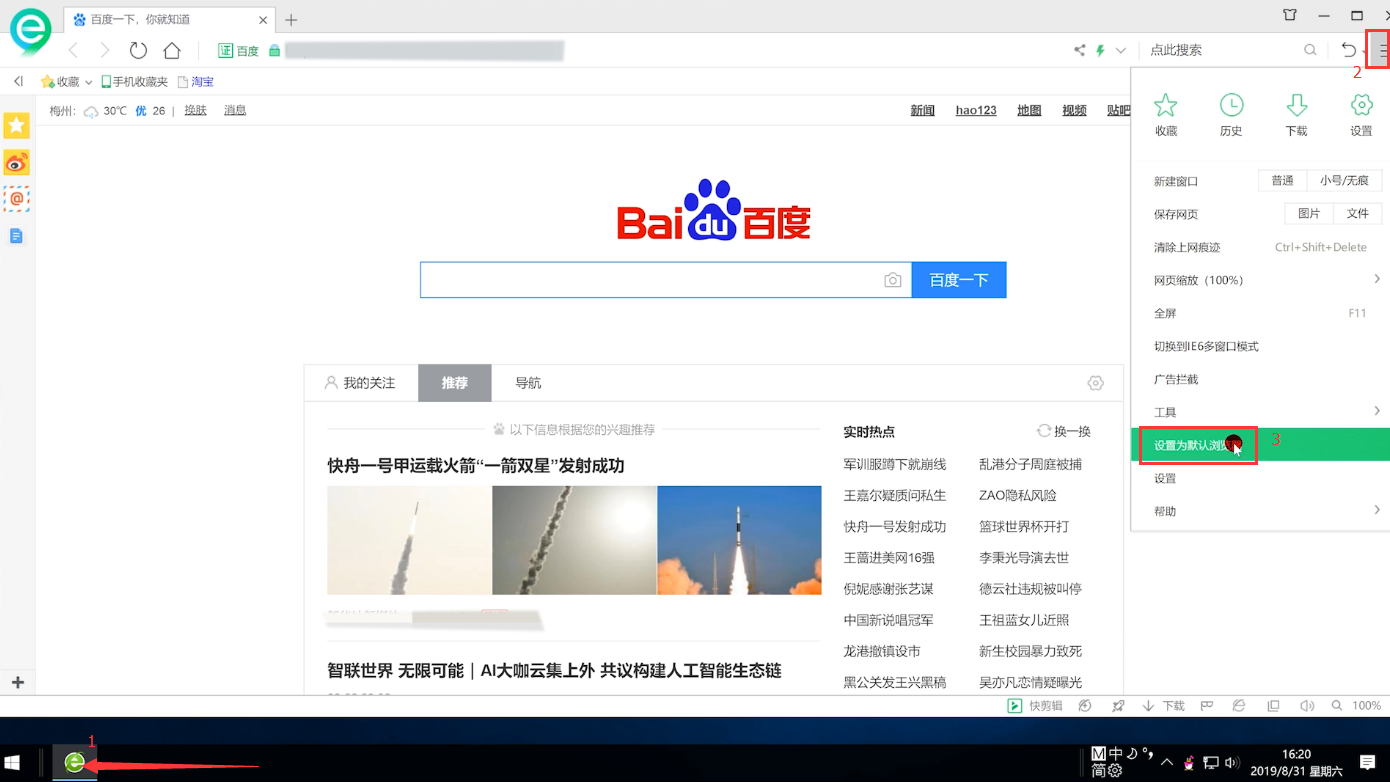Click the browser back arrow
The height and width of the screenshot is (782, 1390).
[73, 50]
